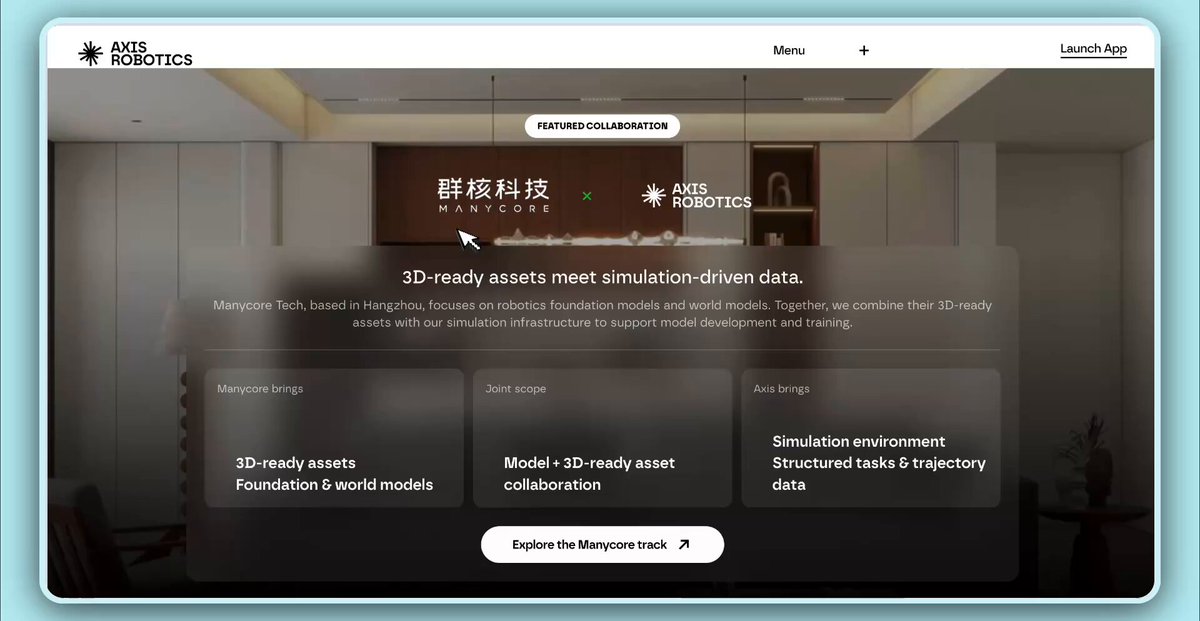Viewport: 1200px width, 621px height.
Task: Click the text '3D-ready assets Foundation & world models'
Action: pos(334,474)
